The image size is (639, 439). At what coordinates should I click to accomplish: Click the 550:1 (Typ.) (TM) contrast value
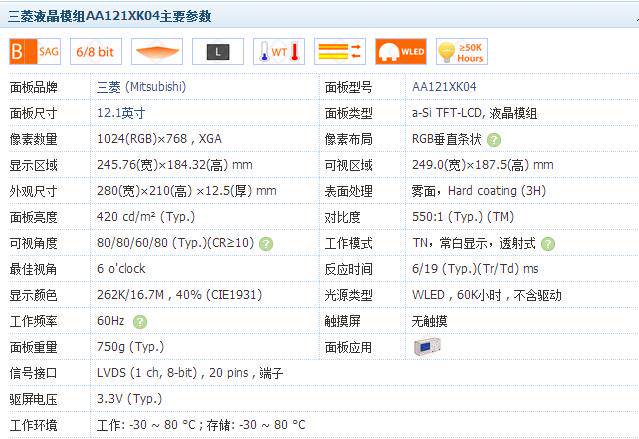pyautogui.click(x=463, y=217)
